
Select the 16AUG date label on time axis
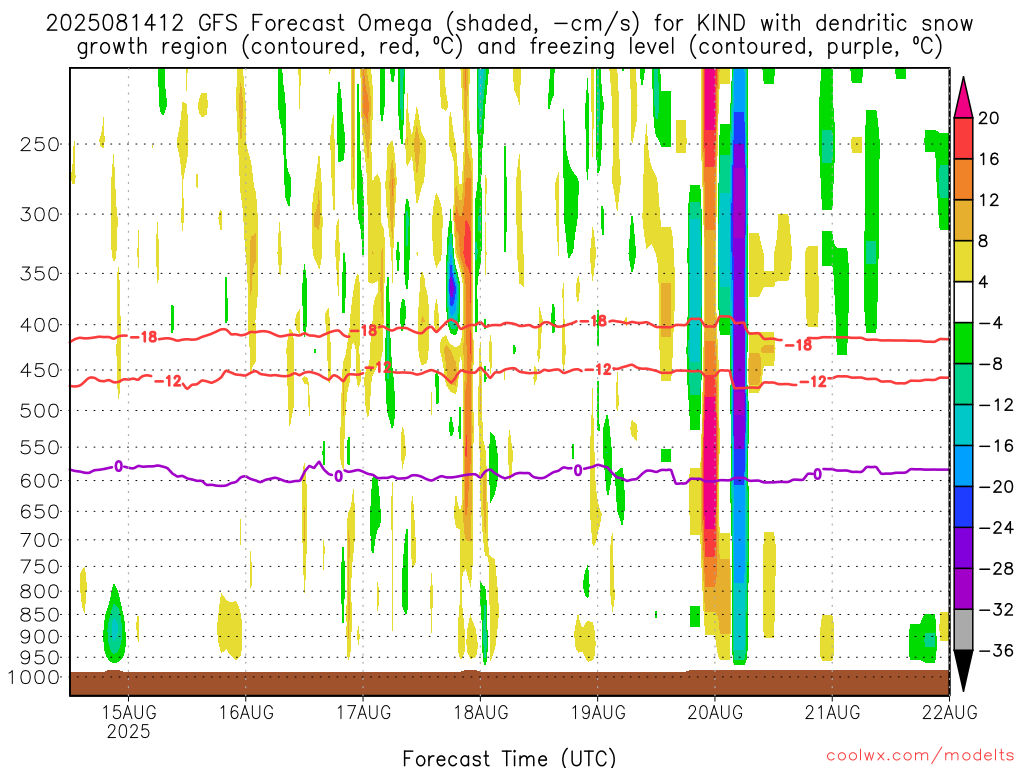pyautogui.click(x=246, y=712)
